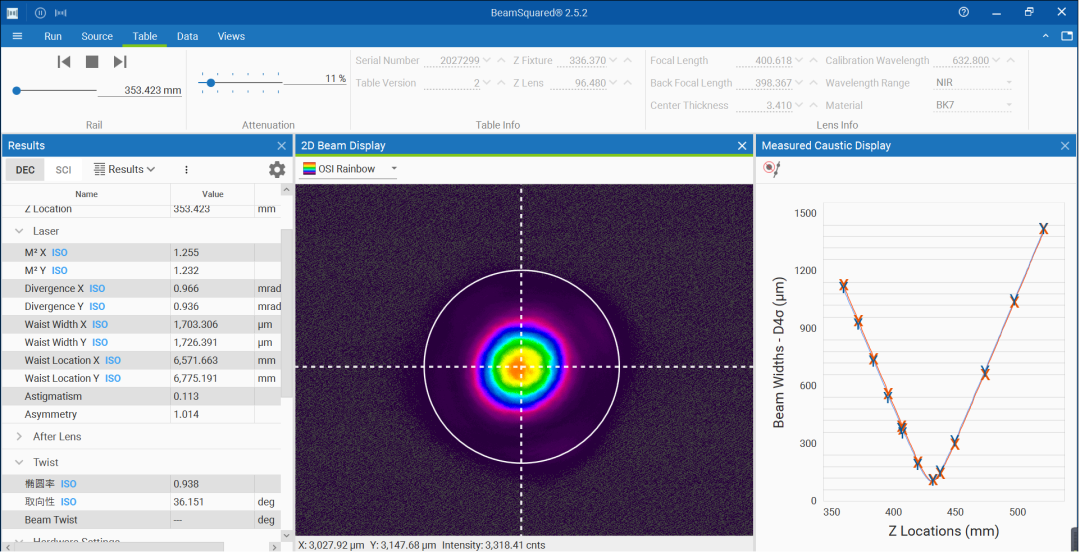The image size is (1080, 552).
Task: Decrease Serial Number with down arrow
Action: pyautogui.click(x=487, y=61)
